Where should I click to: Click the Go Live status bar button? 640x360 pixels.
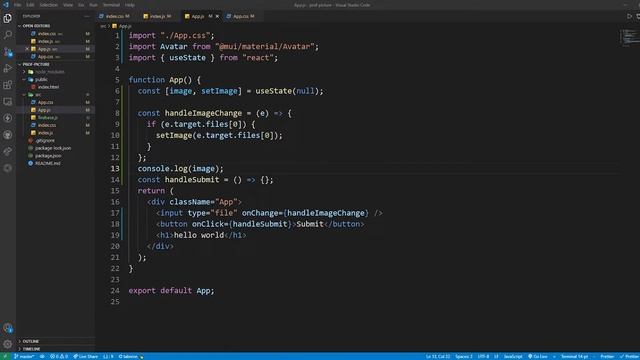538,356
